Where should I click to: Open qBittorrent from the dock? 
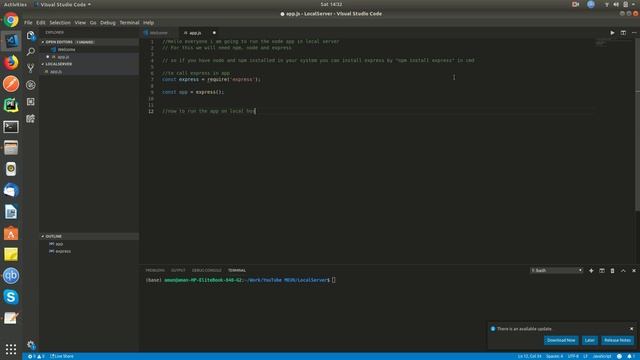point(11,276)
